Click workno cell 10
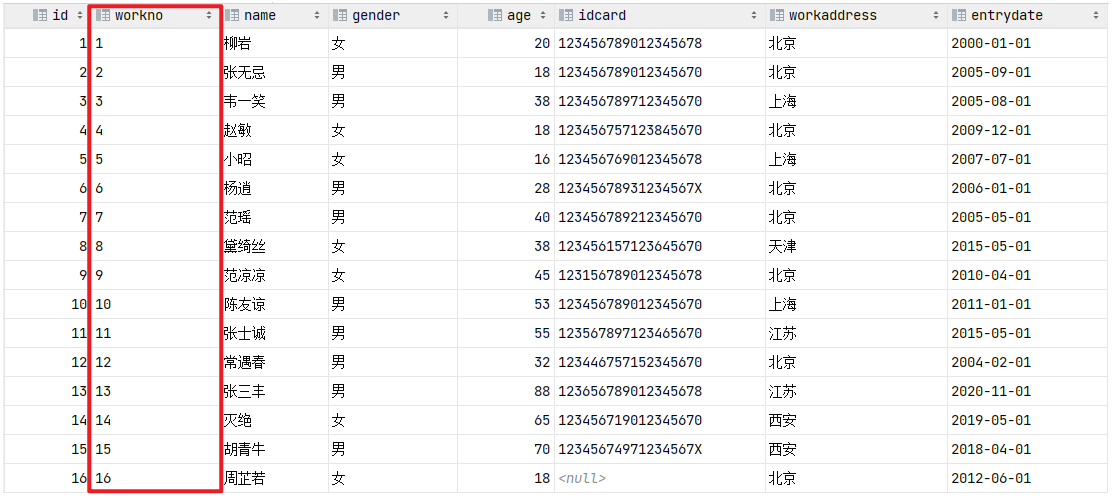The width and height of the screenshot is (1113, 498). pyautogui.click(x=104, y=304)
